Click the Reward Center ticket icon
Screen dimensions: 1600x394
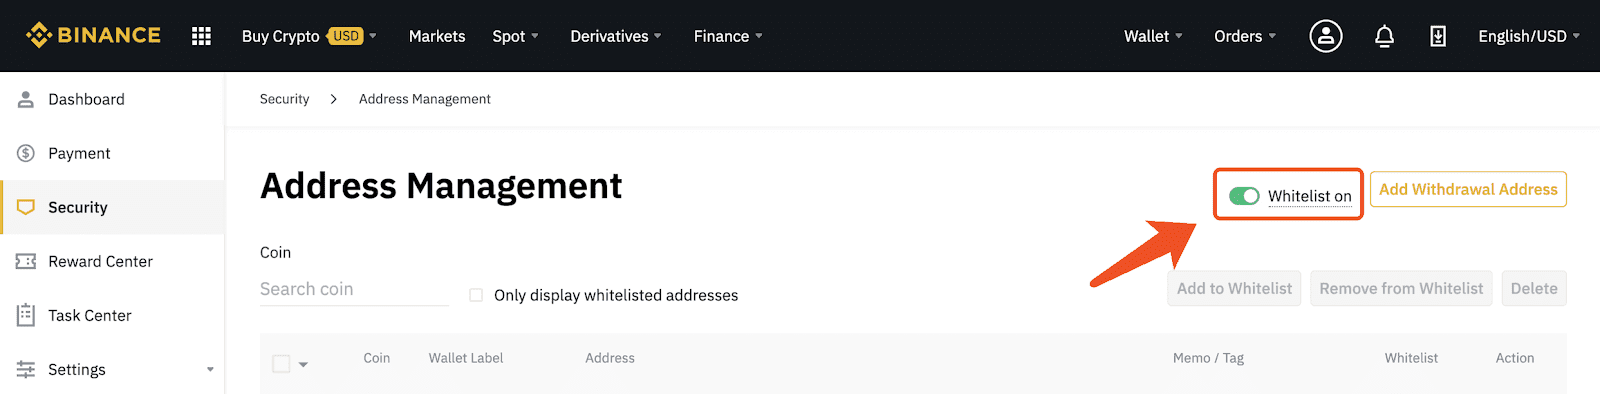coord(26,261)
